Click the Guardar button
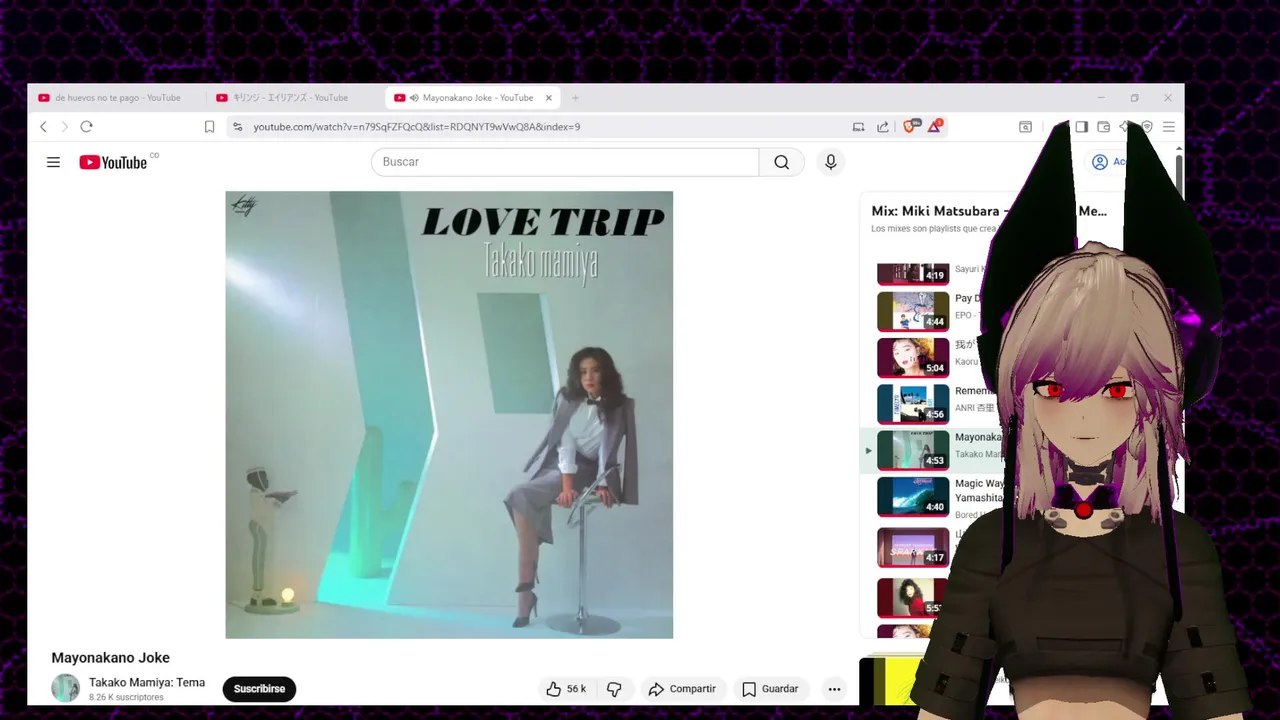 point(770,689)
